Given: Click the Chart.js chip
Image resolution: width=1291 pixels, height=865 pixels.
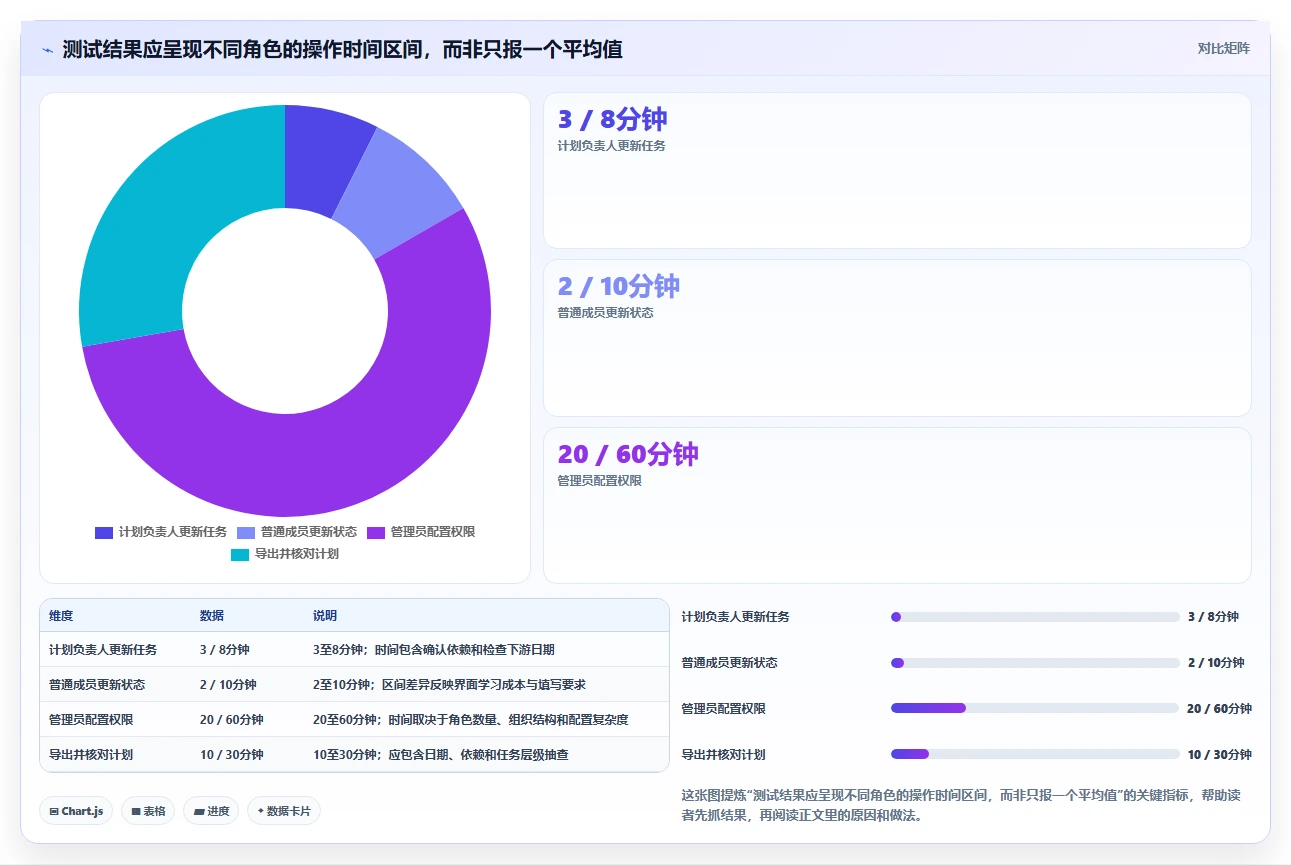Looking at the screenshot, I should click(76, 811).
